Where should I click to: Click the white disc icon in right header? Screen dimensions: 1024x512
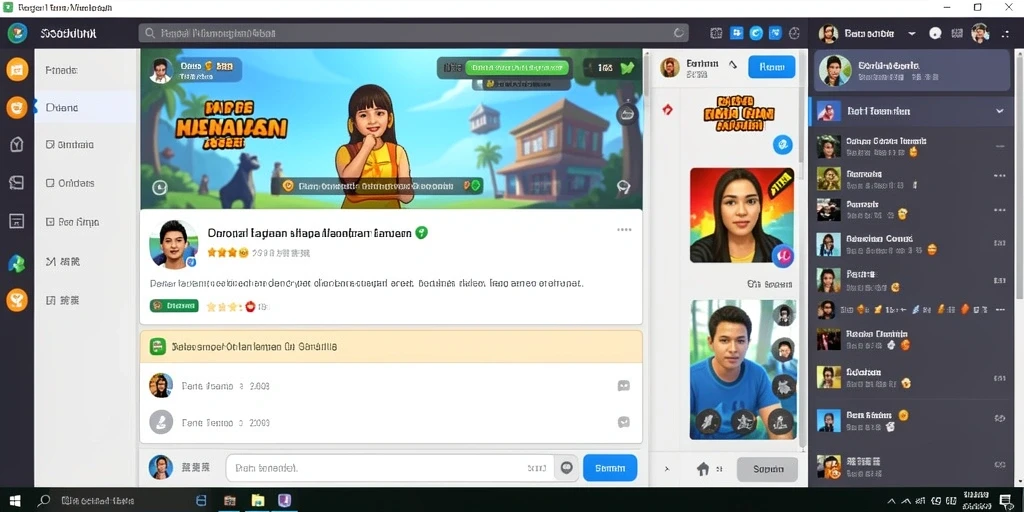click(935, 33)
